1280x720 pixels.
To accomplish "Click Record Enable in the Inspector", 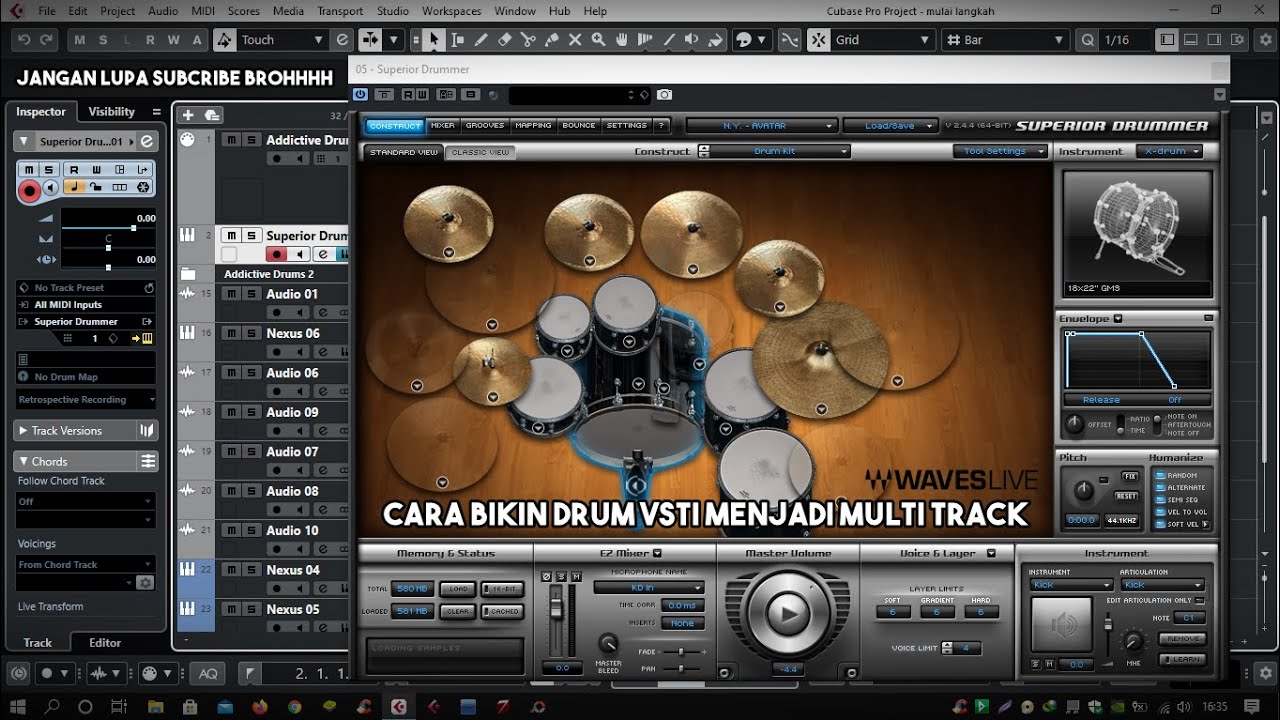I will pyautogui.click(x=29, y=189).
